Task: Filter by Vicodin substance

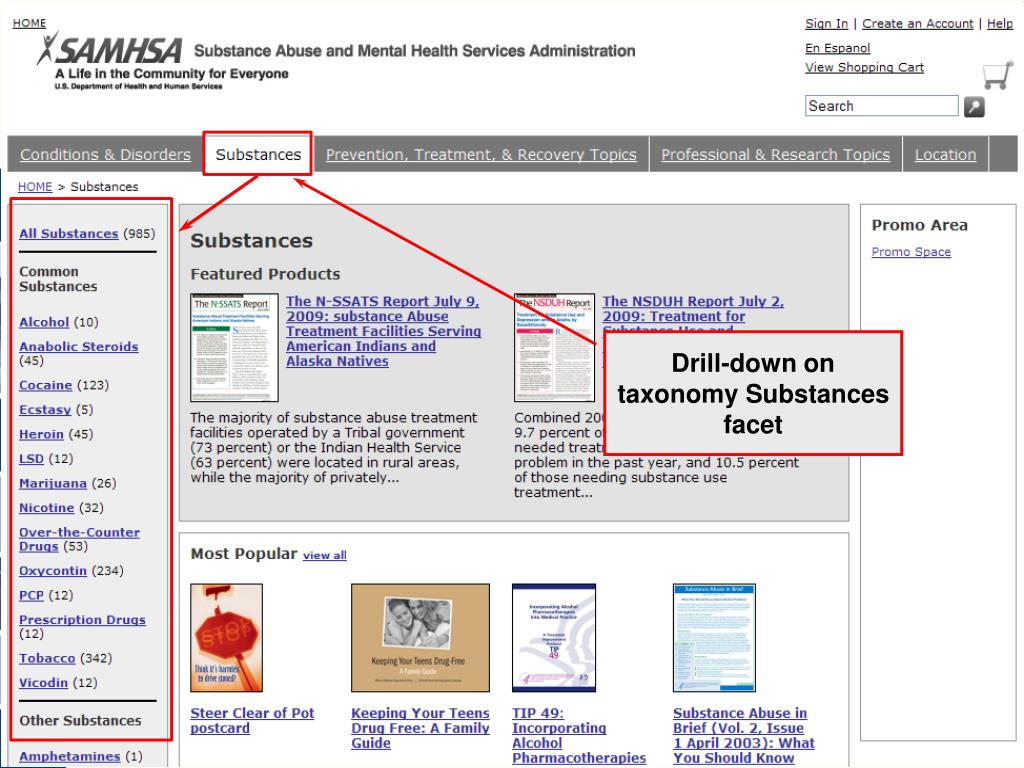Action: point(43,682)
